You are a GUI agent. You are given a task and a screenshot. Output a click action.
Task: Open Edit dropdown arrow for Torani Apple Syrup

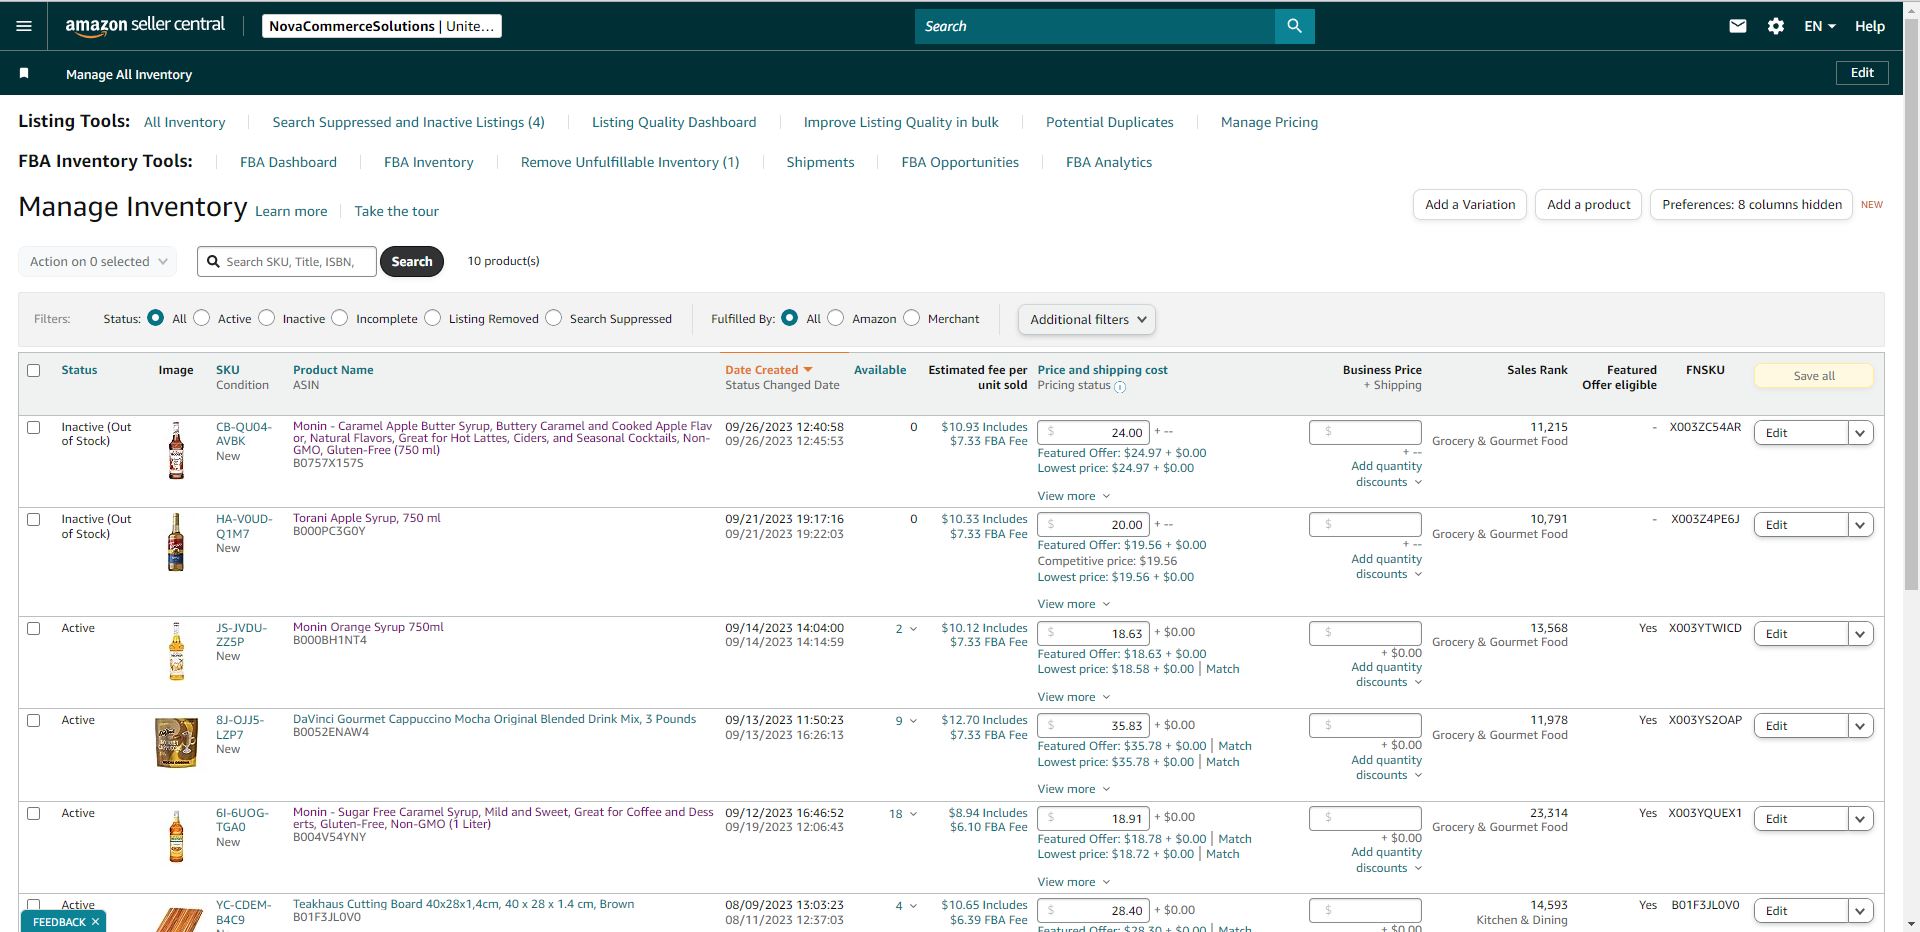(1860, 525)
